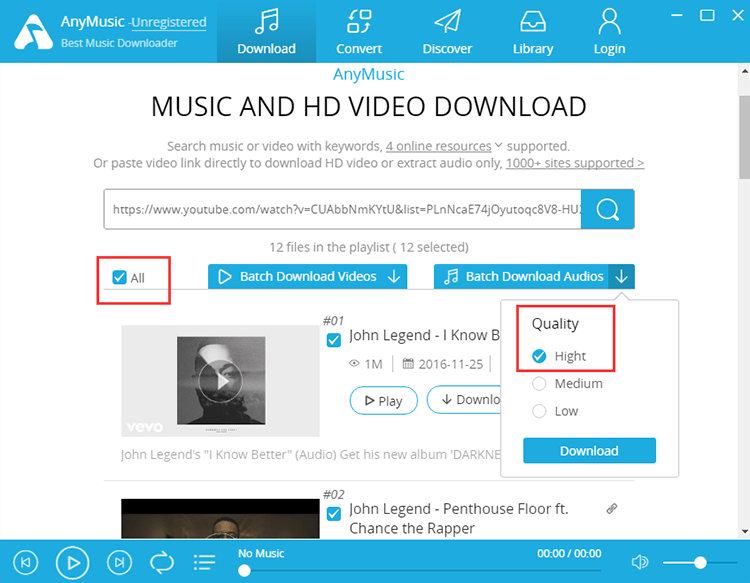Click Download button in Quality popup
Image resolution: width=750 pixels, height=583 pixels.
[x=589, y=451]
